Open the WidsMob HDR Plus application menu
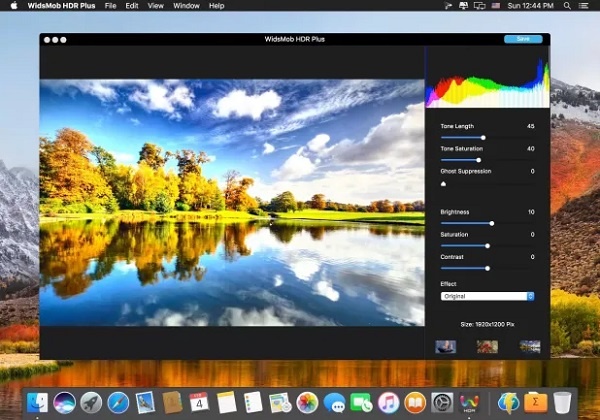The height and width of the screenshot is (420, 600). [62, 6]
